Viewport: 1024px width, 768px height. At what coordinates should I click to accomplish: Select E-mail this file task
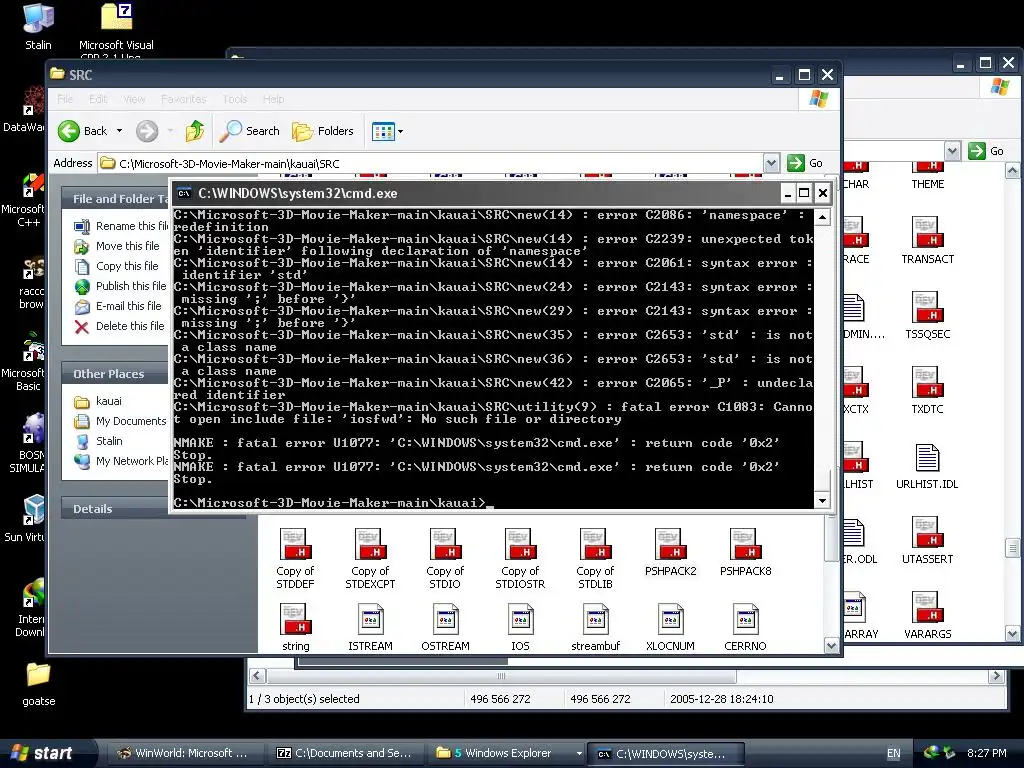pyautogui.click(x=118, y=306)
